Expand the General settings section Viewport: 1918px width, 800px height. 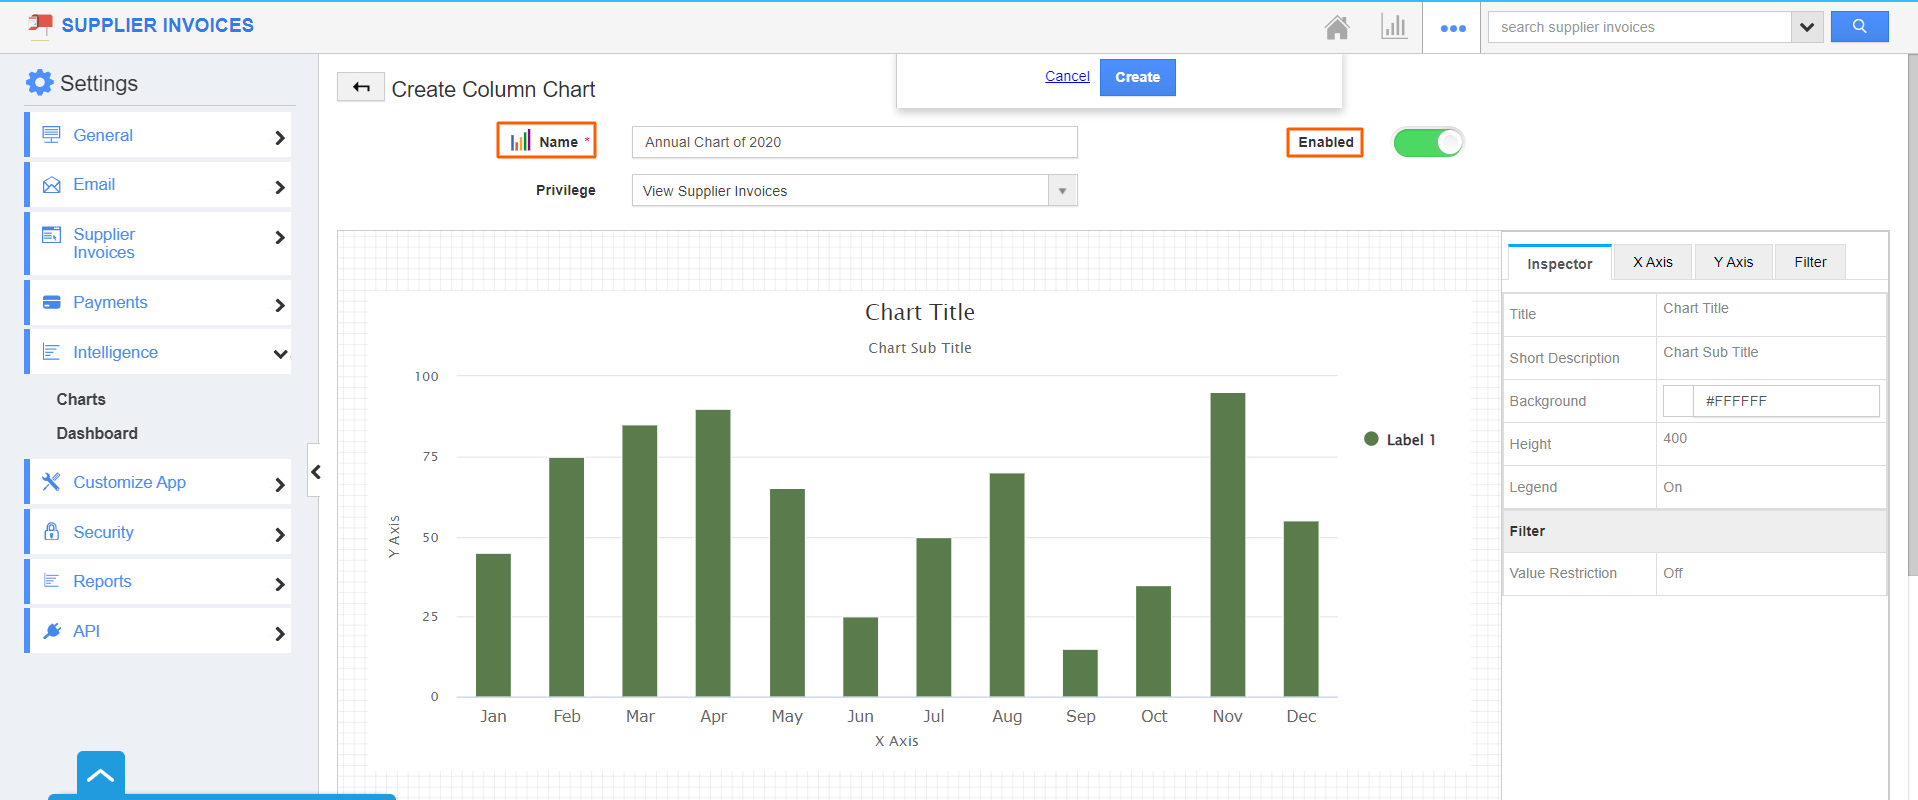point(160,135)
